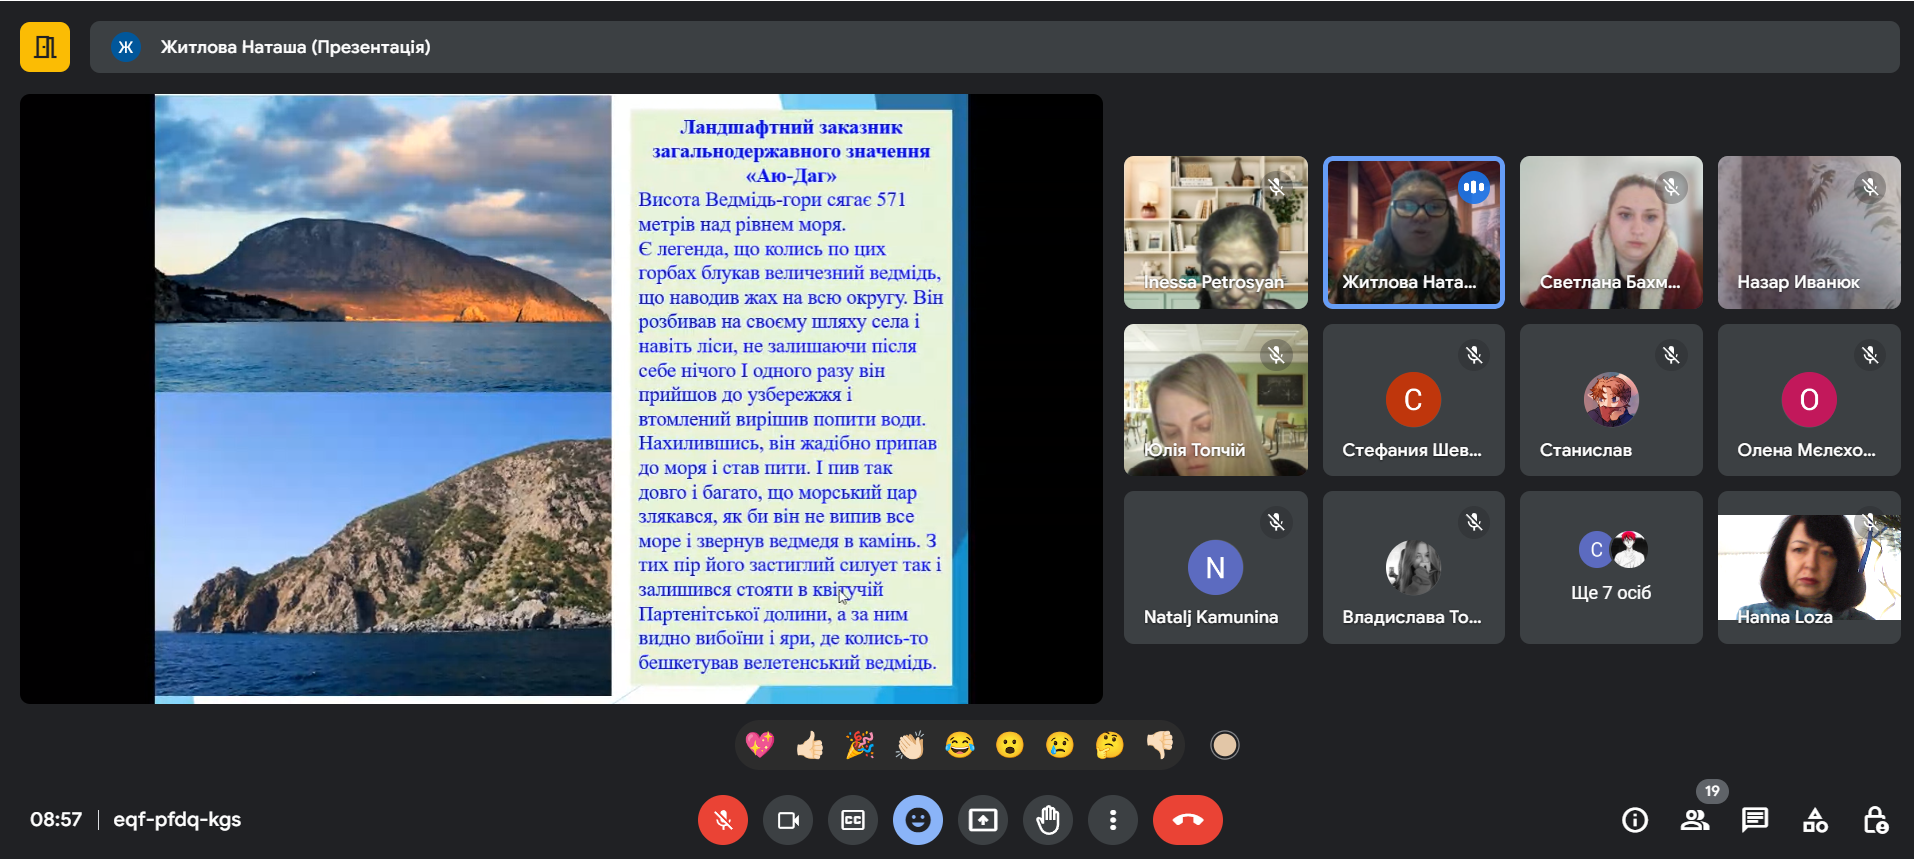This screenshot has height=859, width=1914.
Task: Open the activities panel
Action: pos(1815,820)
